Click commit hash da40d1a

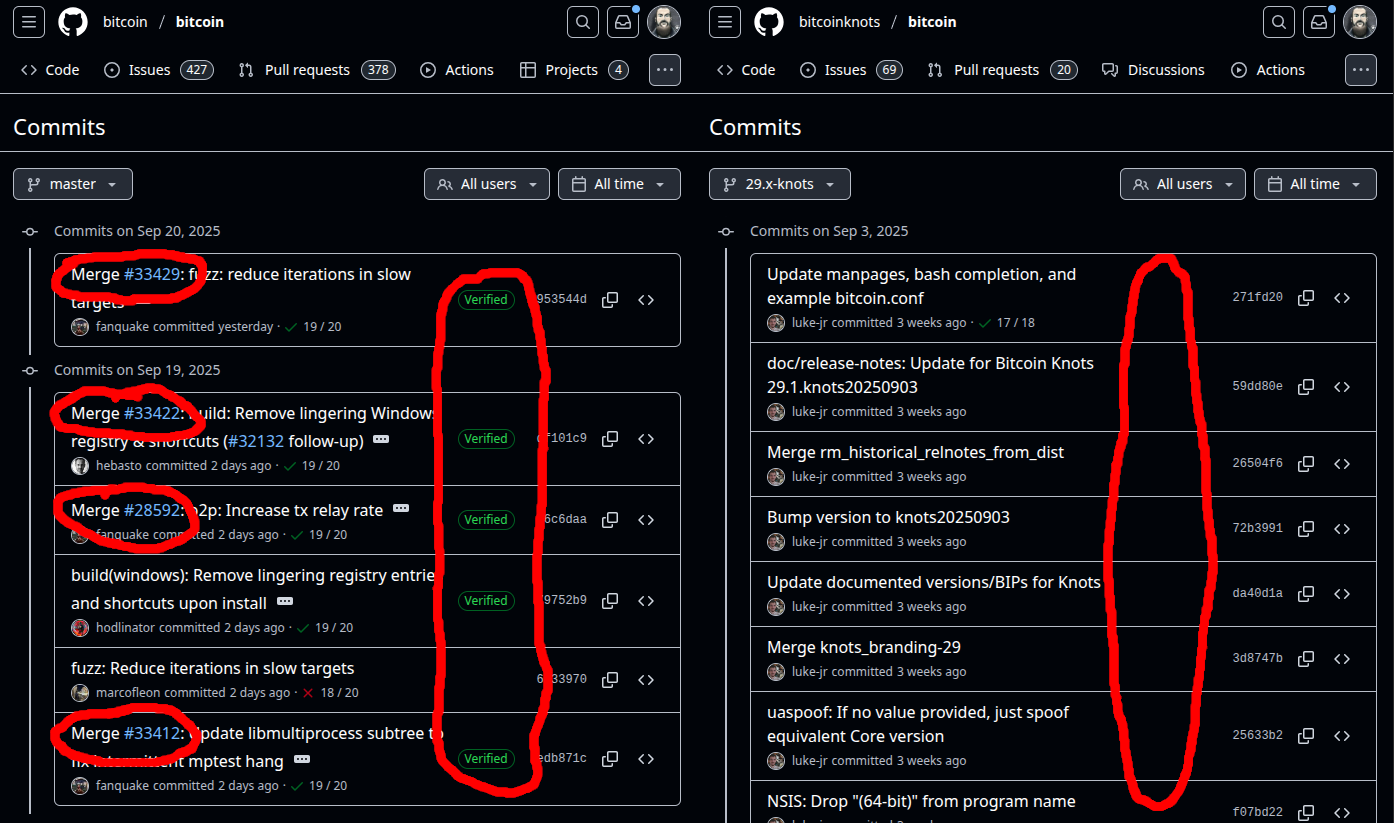(1257, 594)
